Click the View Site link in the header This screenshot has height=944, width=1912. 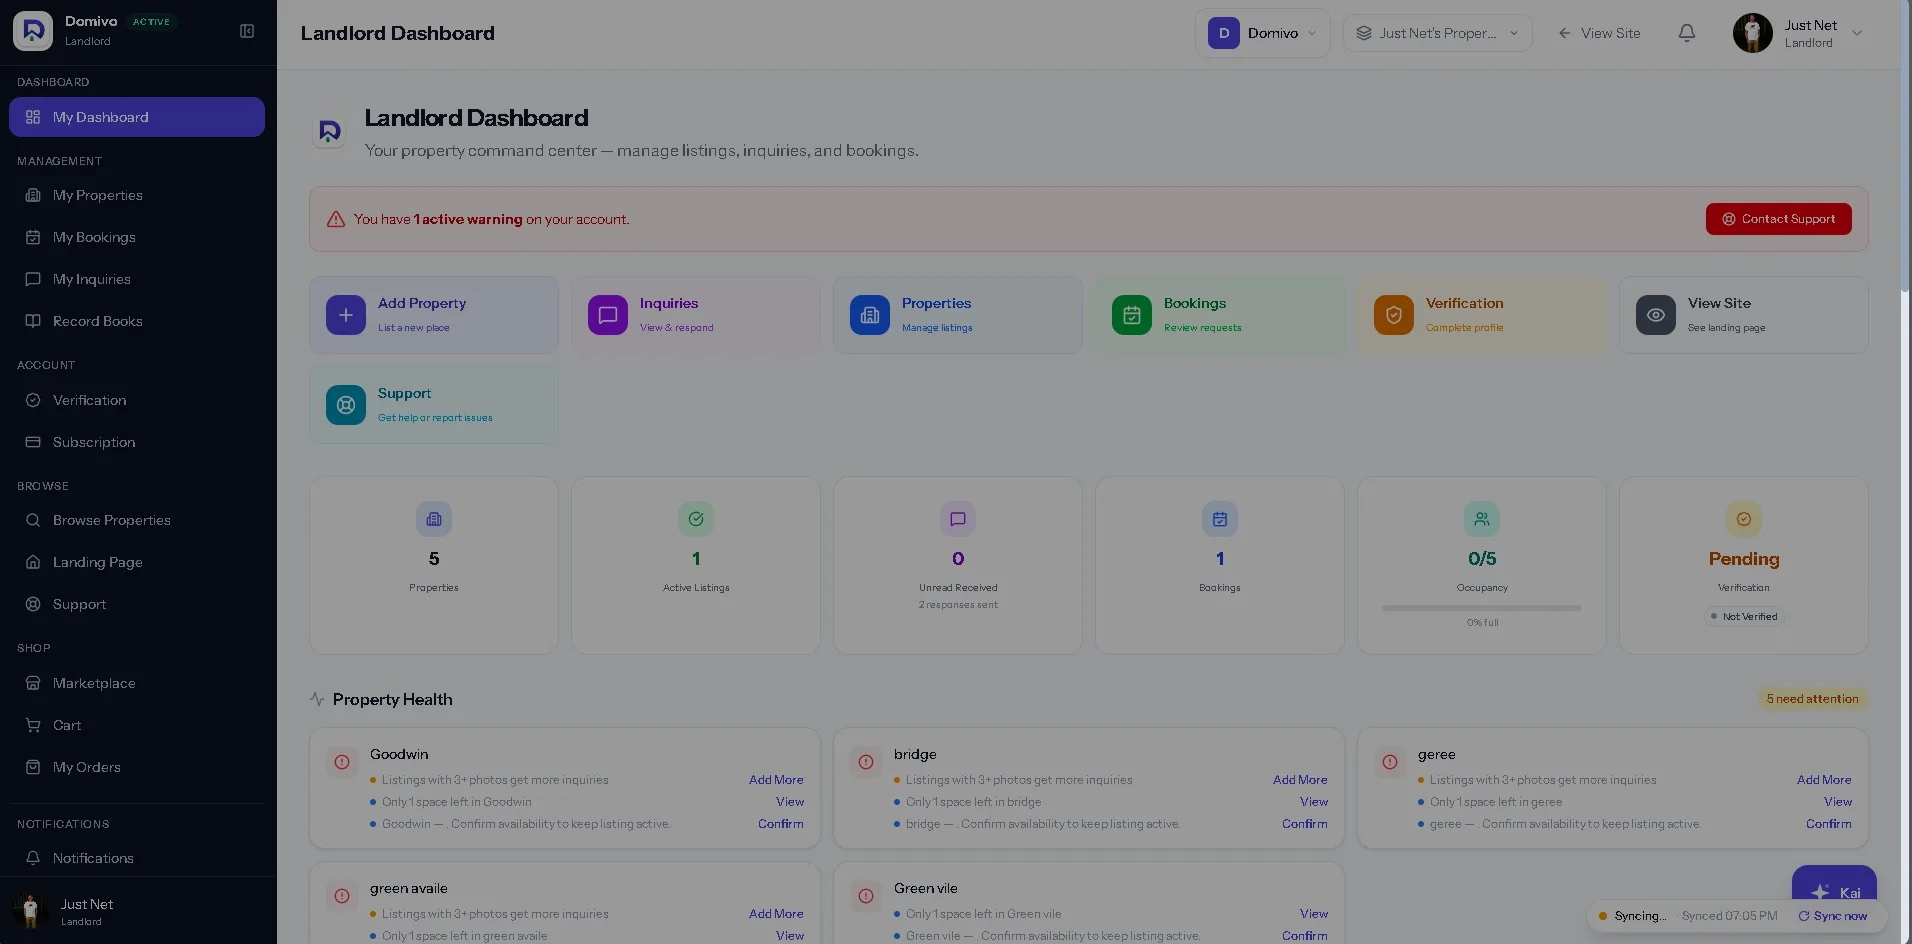coord(1599,33)
